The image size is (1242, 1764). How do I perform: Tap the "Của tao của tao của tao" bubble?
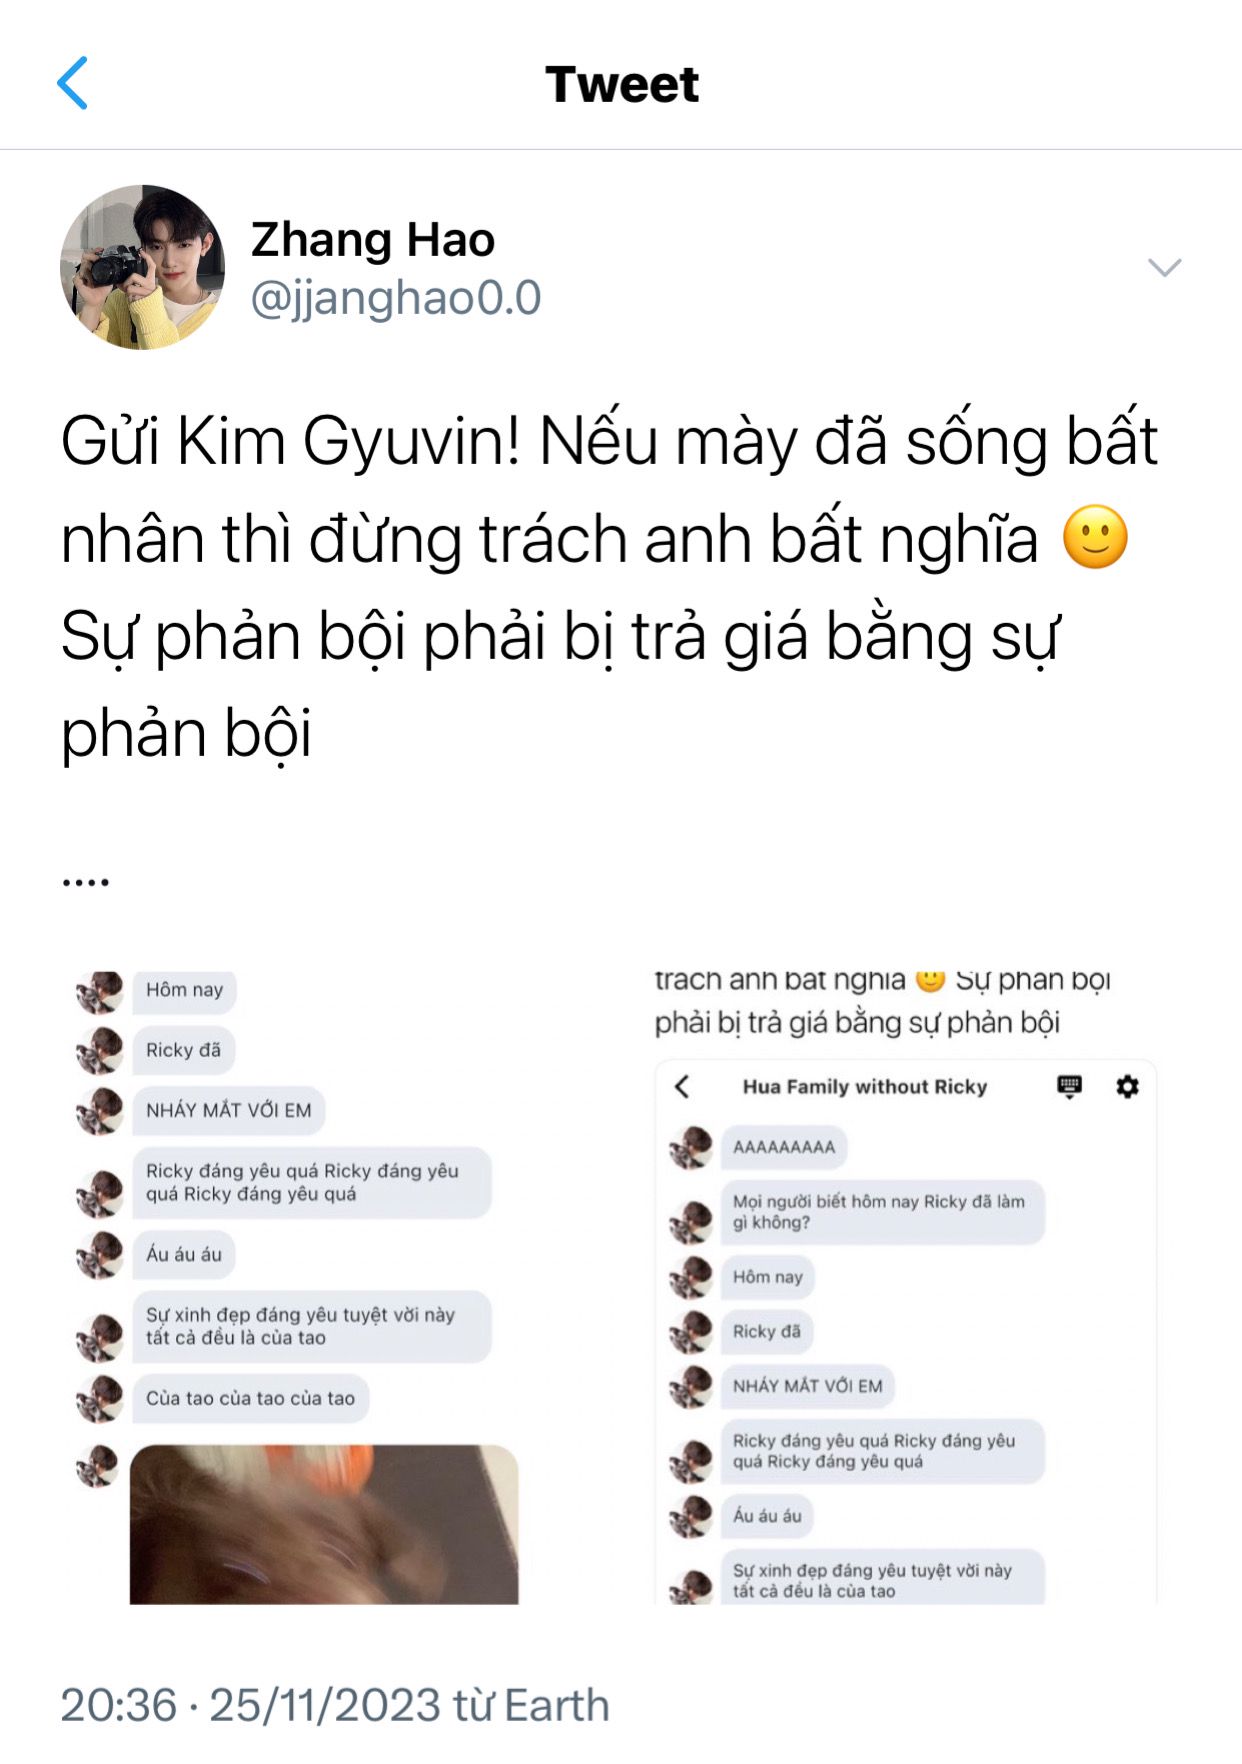pyautogui.click(x=250, y=1398)
